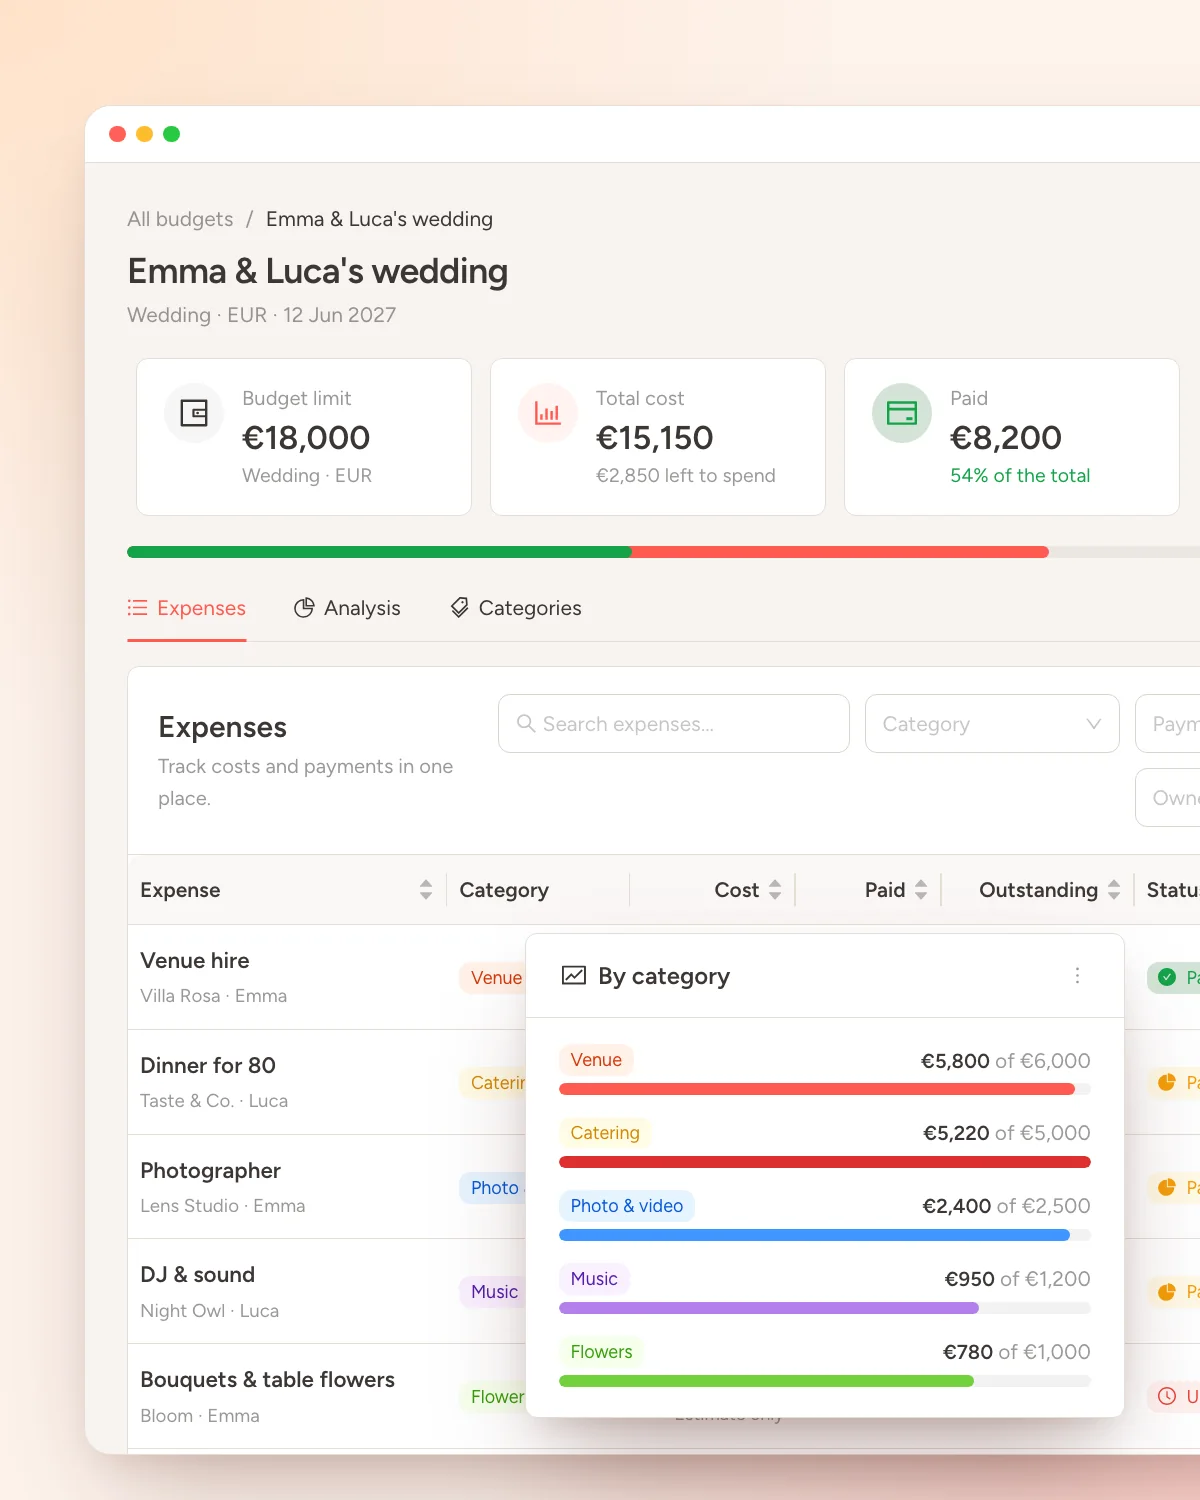1200x1500 pixels.
Task: Switch to the Expenses tab
Action: click(187, 608)
